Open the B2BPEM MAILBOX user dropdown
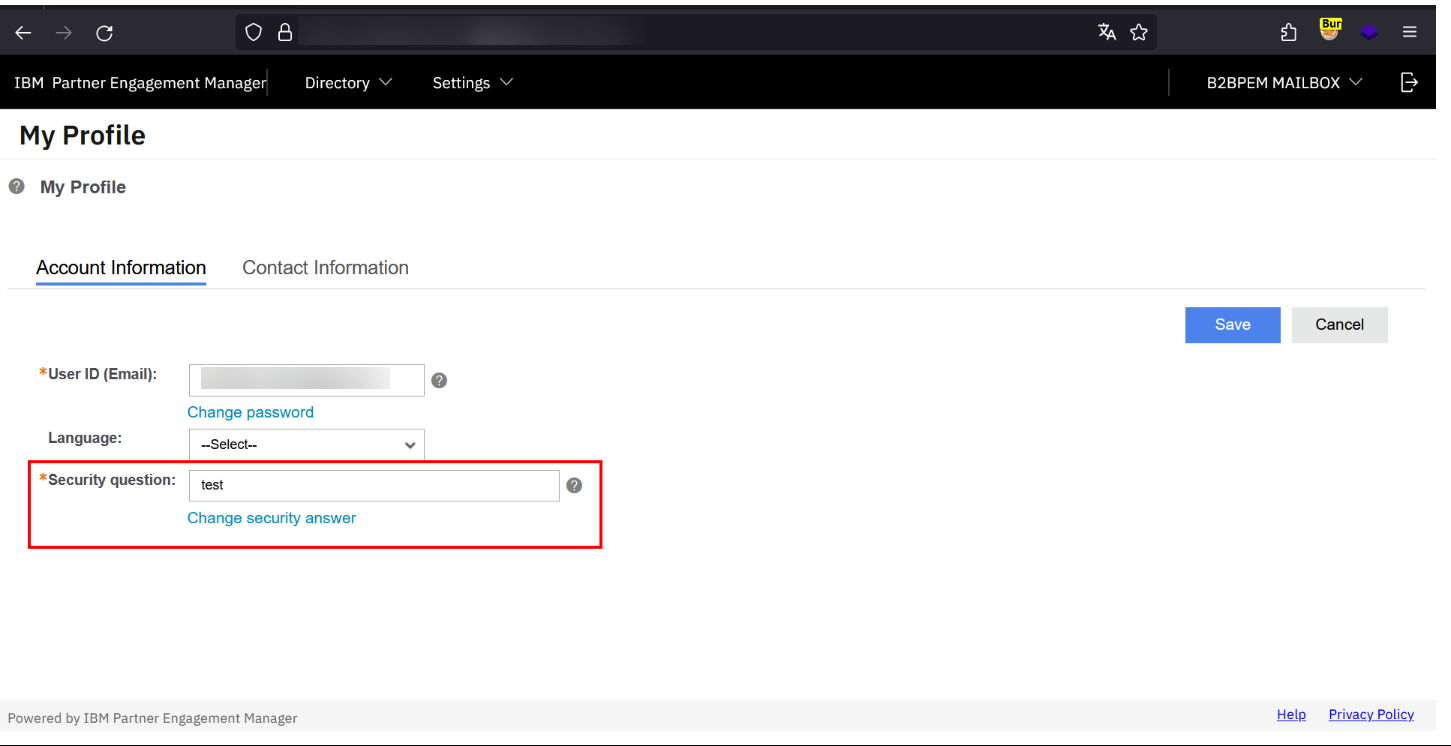Image resolution: width=1451 pixels, height=746 pixels. pos(1284,83)
